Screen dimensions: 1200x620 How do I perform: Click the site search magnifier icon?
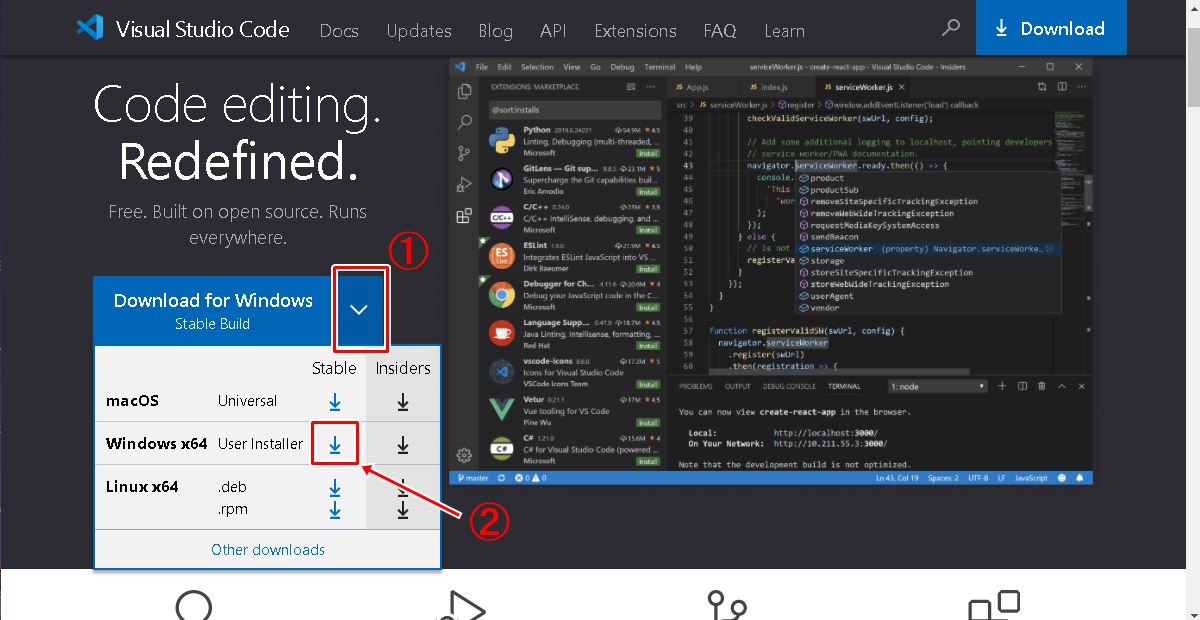(x=951, y=28)
